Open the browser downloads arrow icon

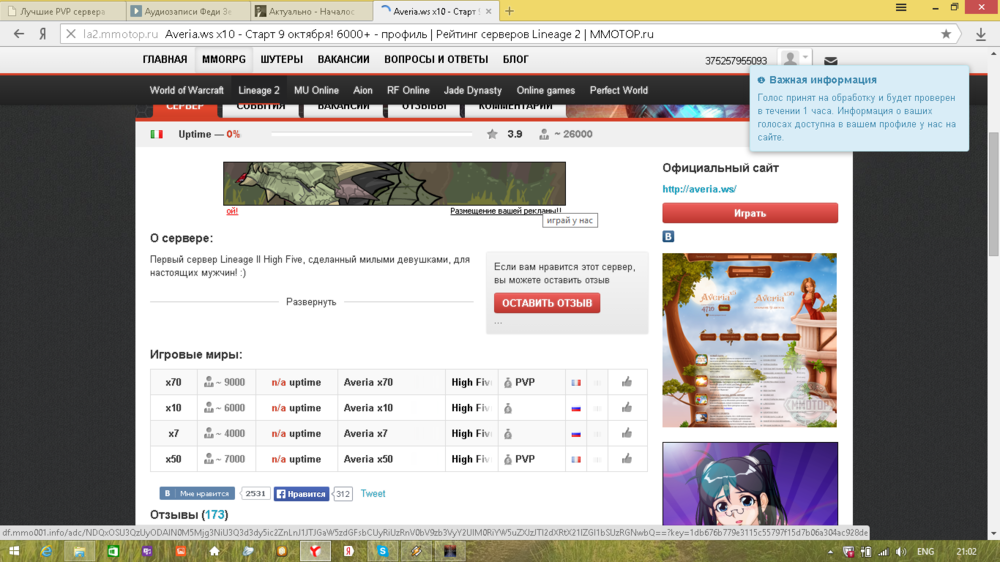tap(980, 34)
